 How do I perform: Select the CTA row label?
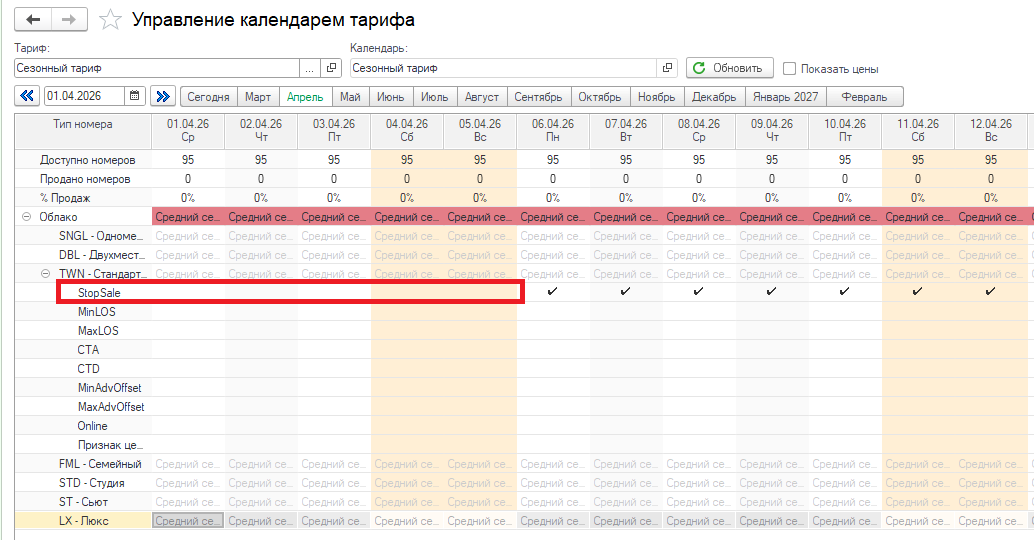pyautogui.click(x=88, y=350)
